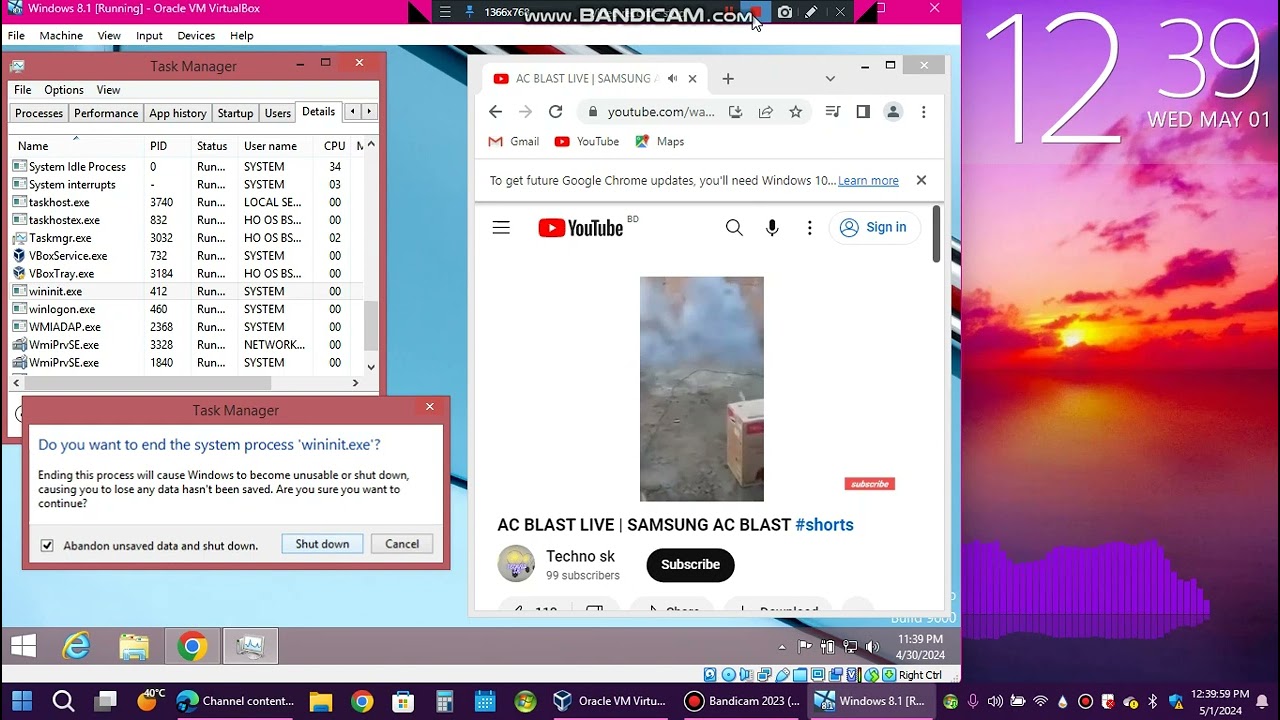Click Bandicam's screenshot camera icon
Viewport: 1280px width, 720px height.
pyautogui.click(x=785, y=12)
